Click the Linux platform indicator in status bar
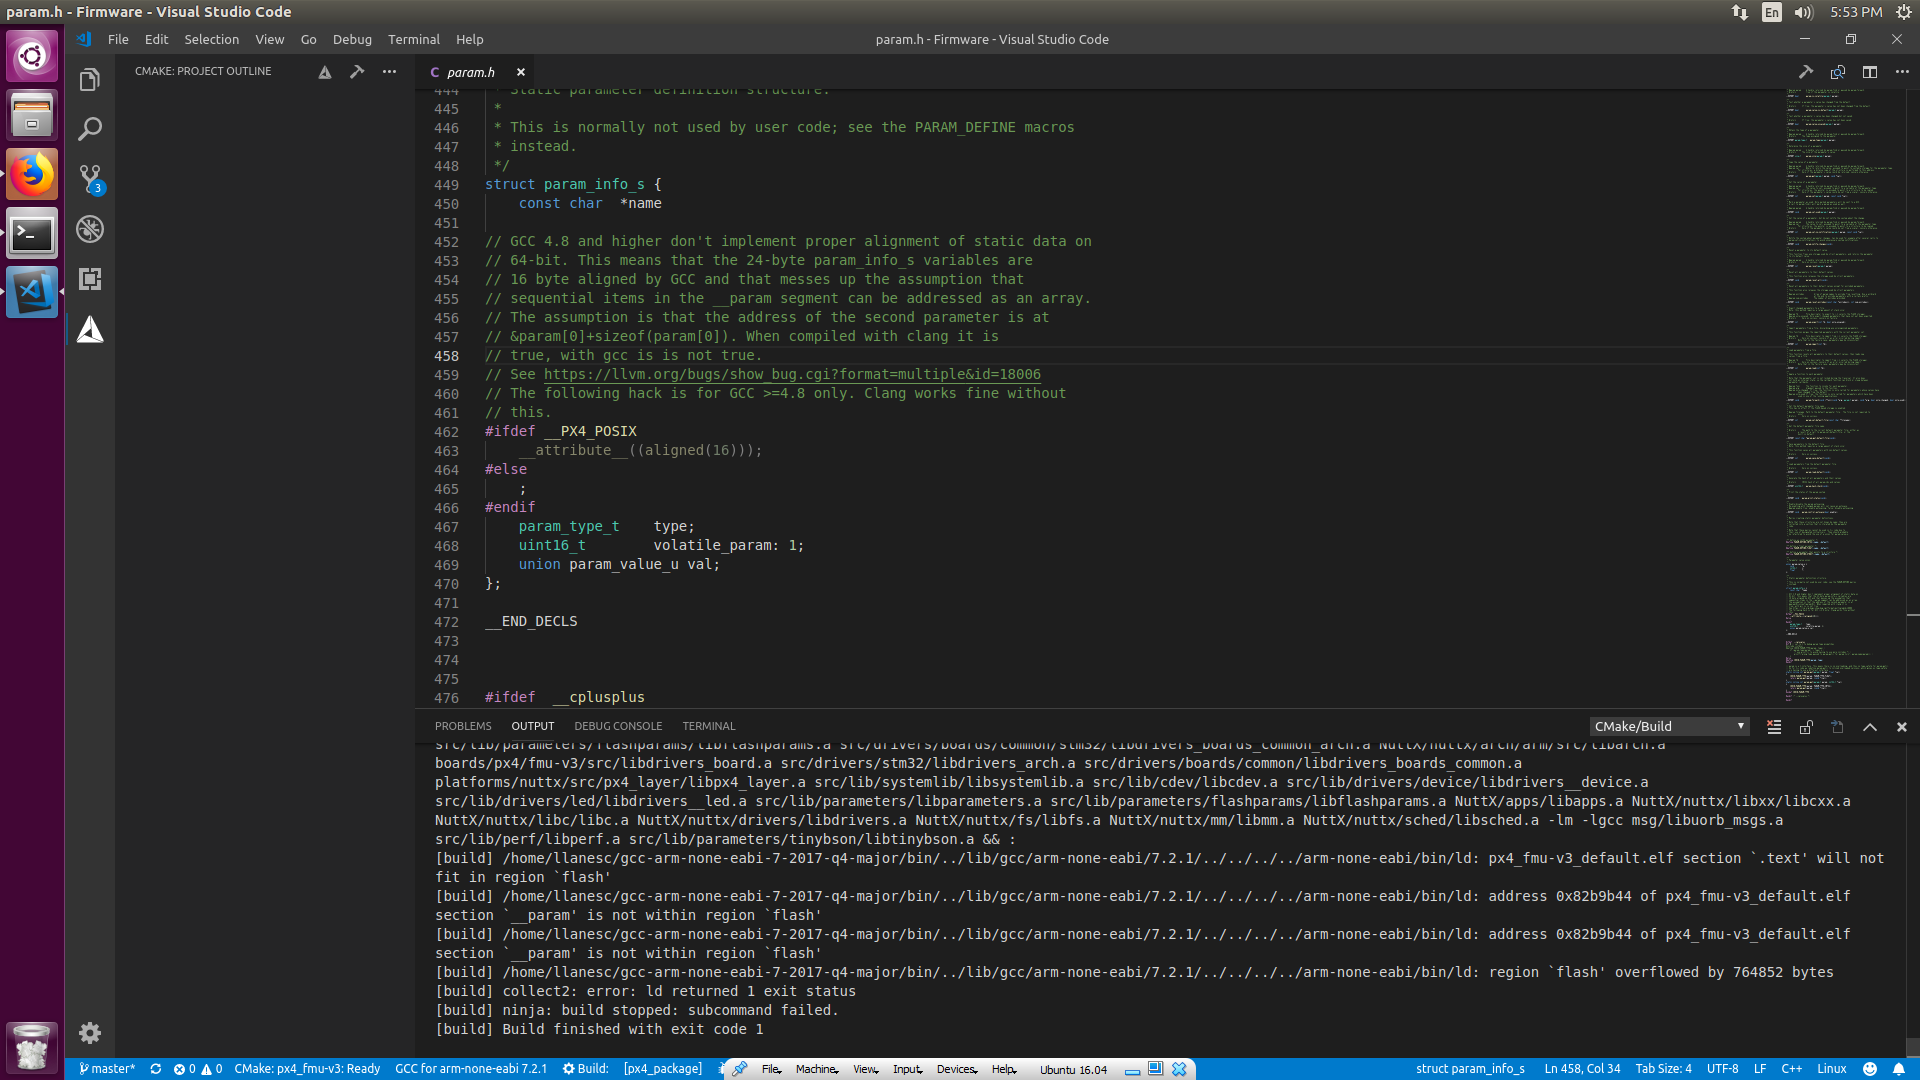 coord(1832,1068)
